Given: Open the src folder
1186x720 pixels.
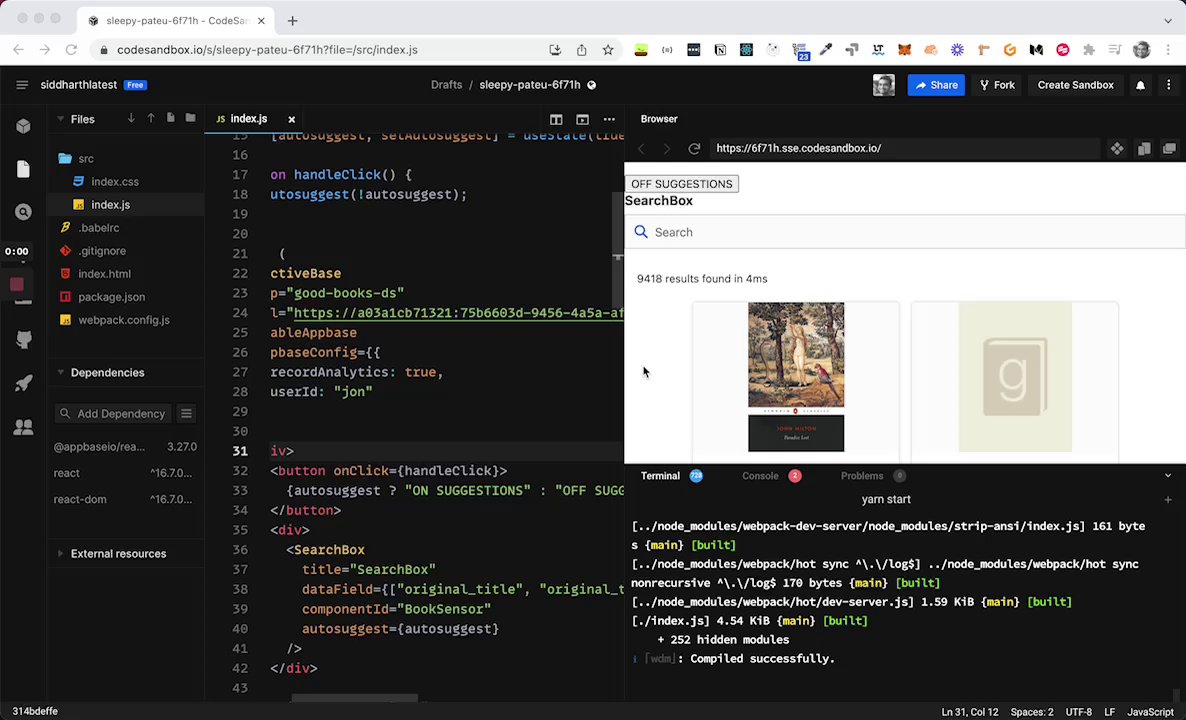Looking at the screenshot, I should 126,159.
